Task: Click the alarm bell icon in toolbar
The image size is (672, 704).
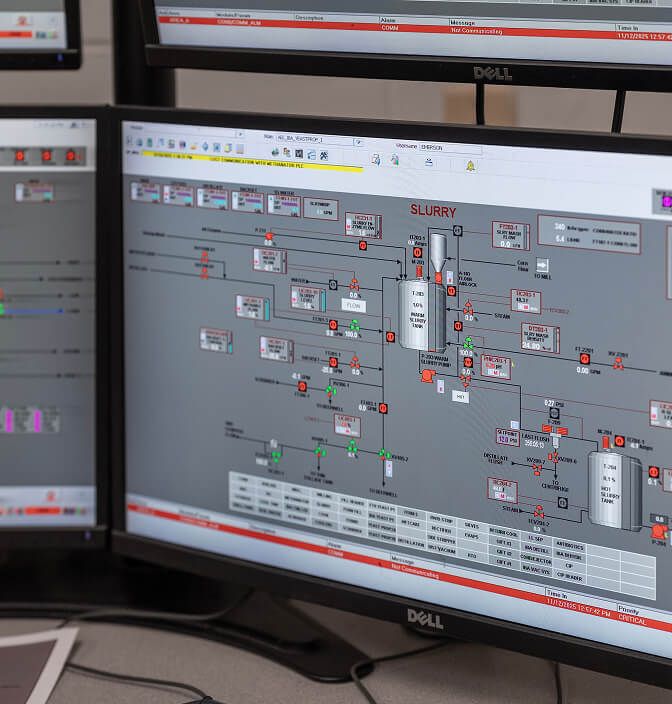Action: 470,166
